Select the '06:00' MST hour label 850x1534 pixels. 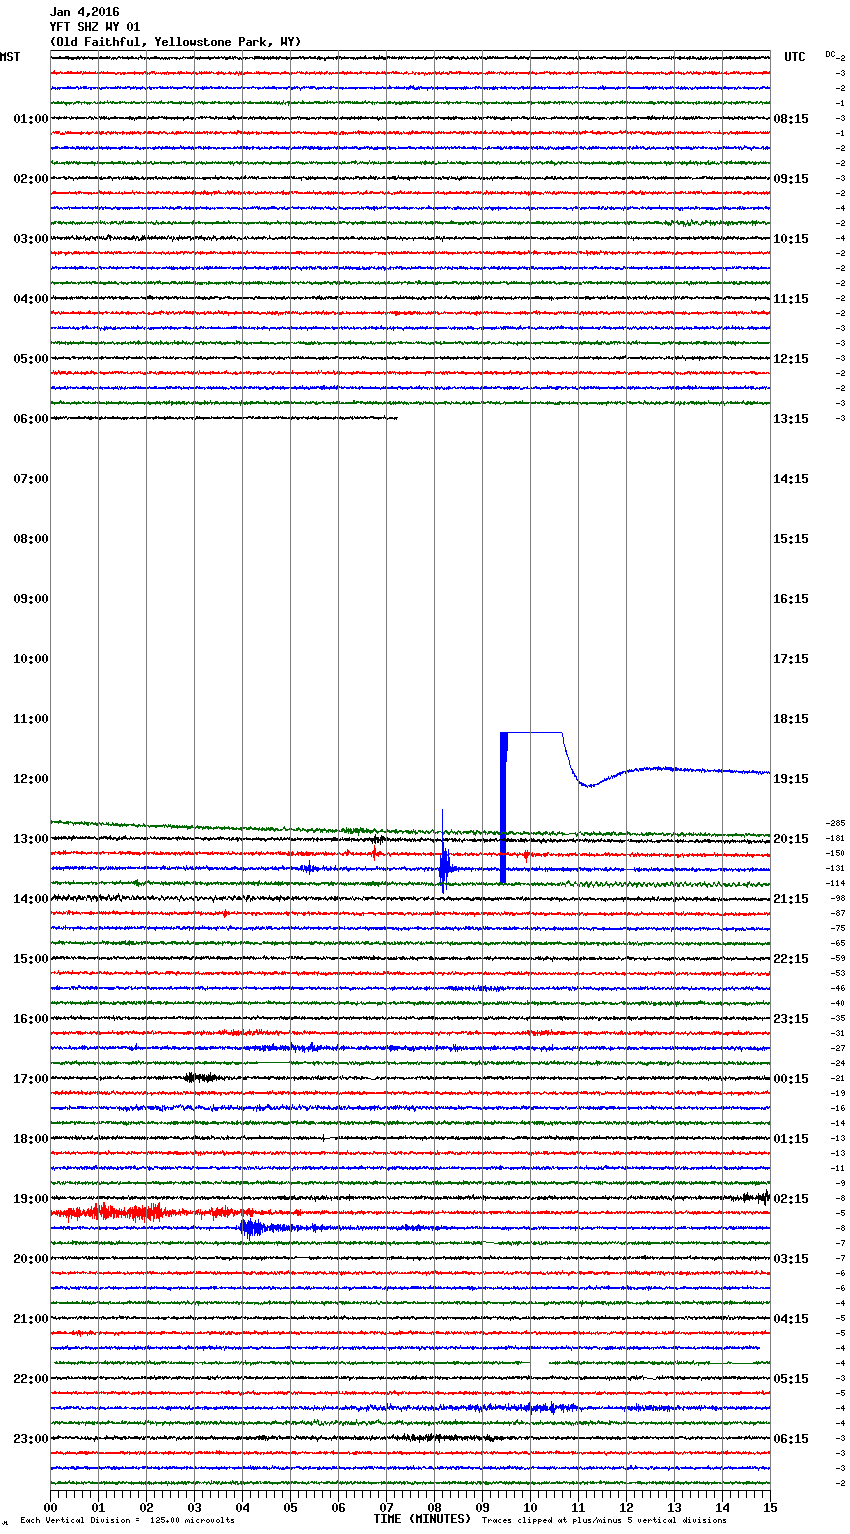31,419
